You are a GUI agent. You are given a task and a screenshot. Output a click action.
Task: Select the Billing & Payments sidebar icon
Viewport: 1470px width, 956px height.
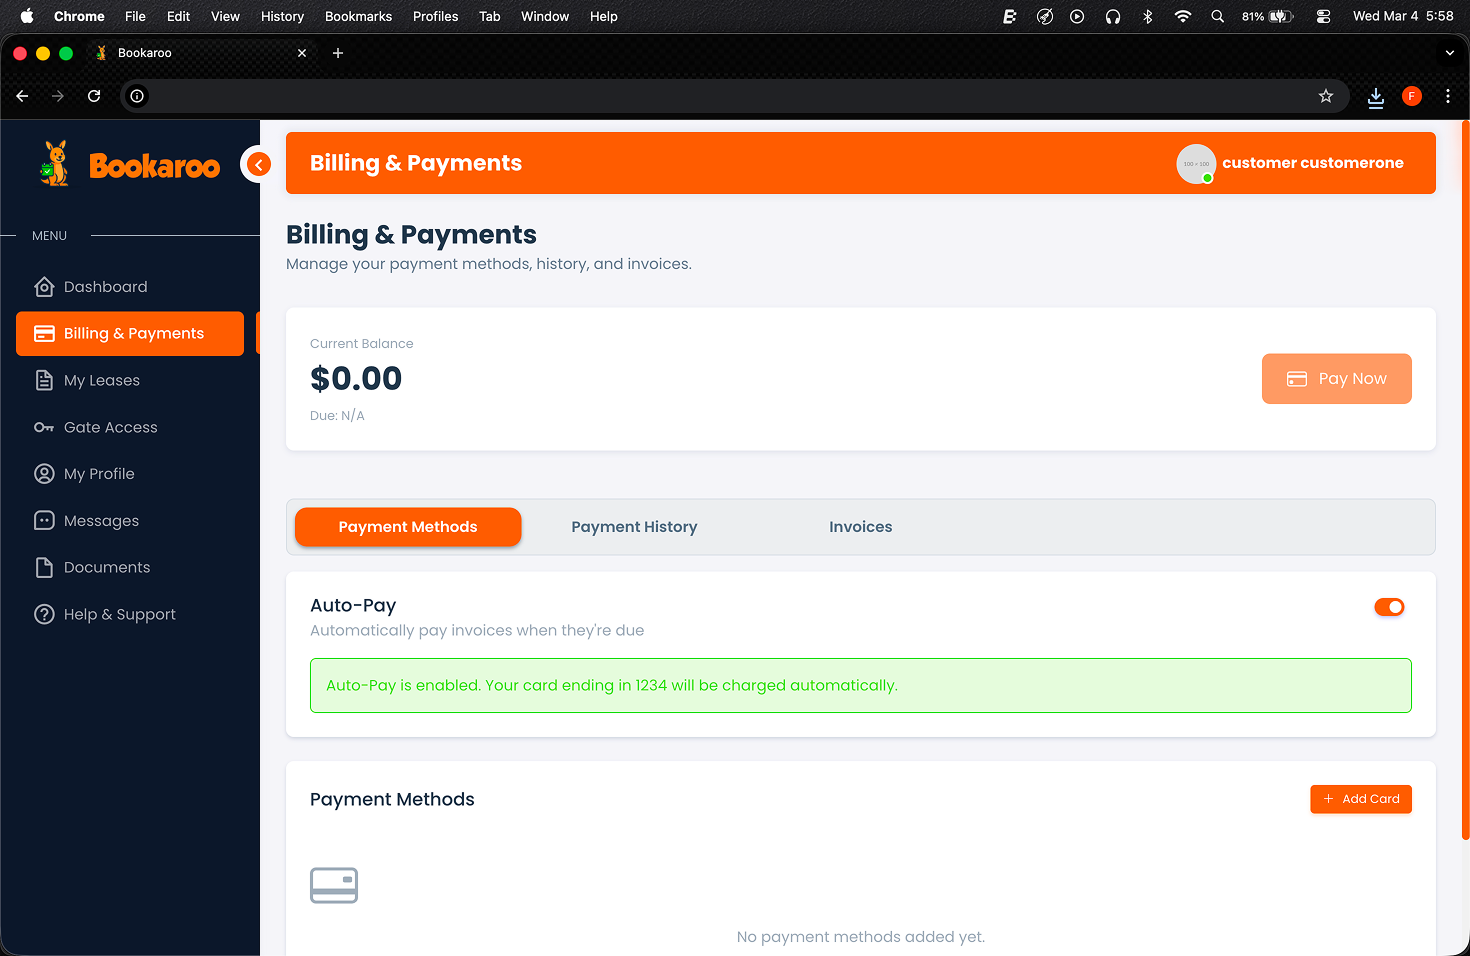coord(45,333)
